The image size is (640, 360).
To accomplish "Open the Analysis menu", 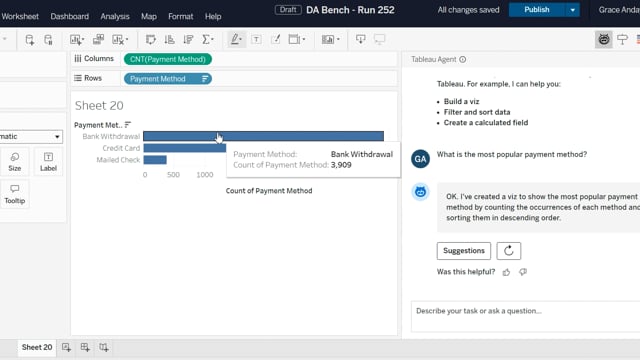I will [x=115, y=16].
